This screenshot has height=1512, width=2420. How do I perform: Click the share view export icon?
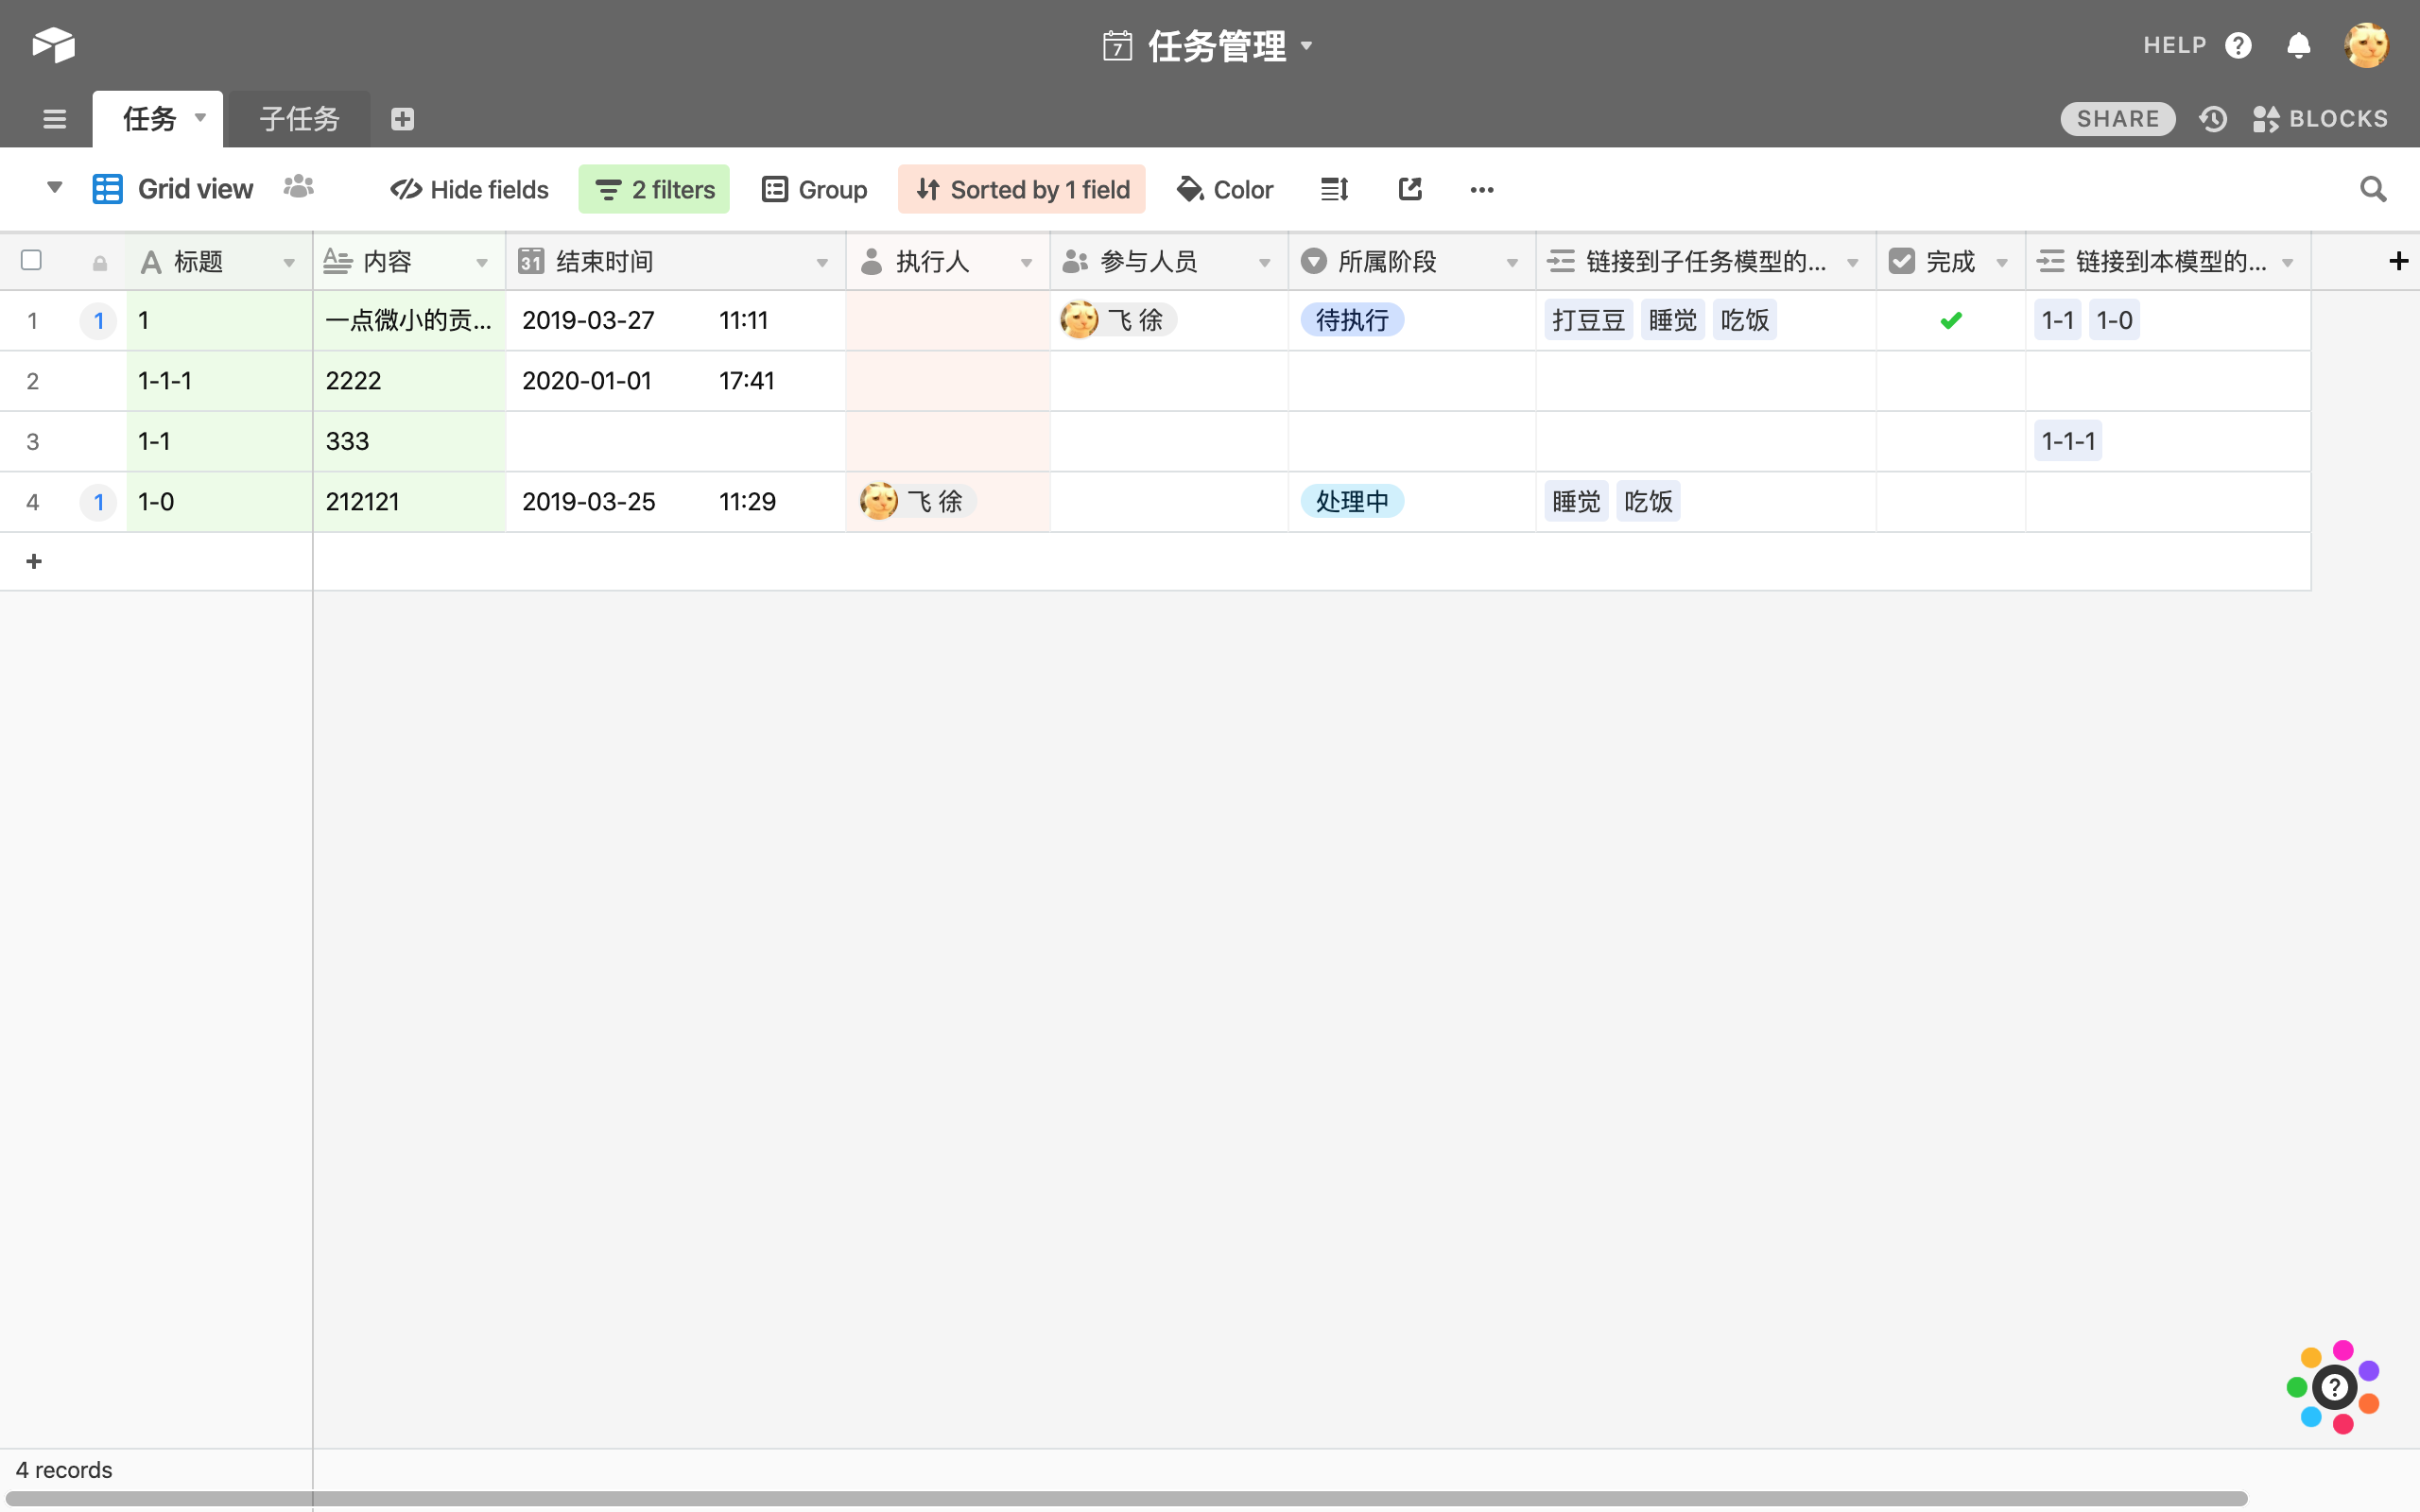point(1410,189)
